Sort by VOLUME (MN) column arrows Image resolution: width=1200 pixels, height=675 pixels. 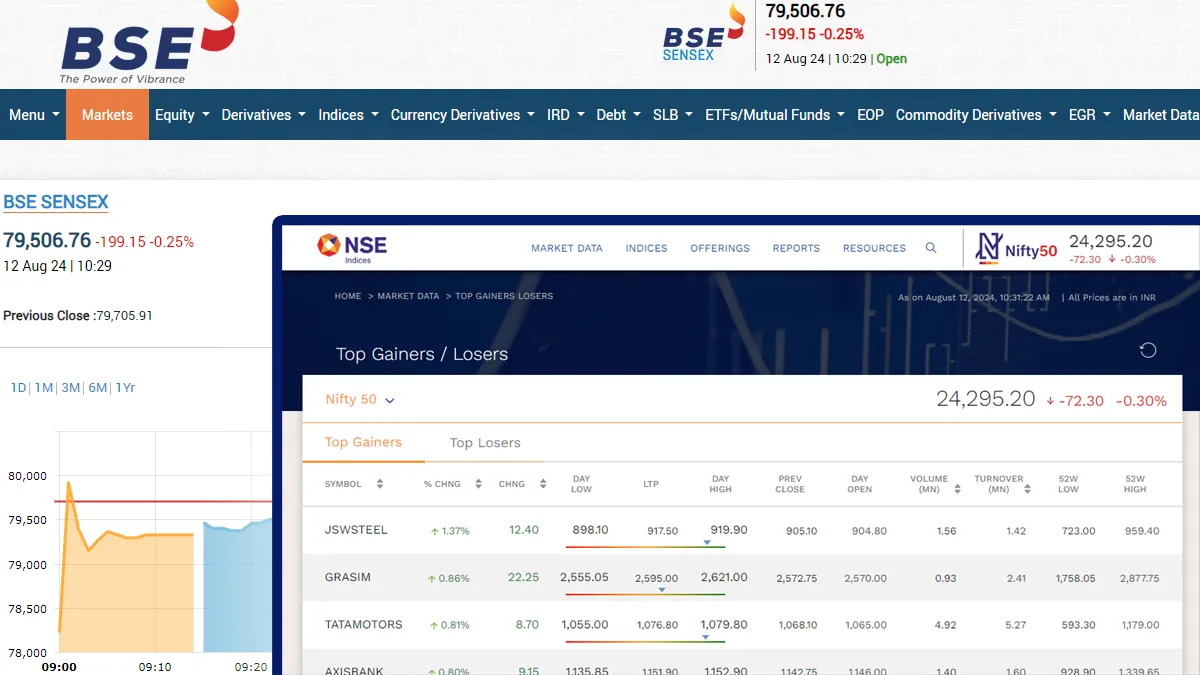pos(958,489)
